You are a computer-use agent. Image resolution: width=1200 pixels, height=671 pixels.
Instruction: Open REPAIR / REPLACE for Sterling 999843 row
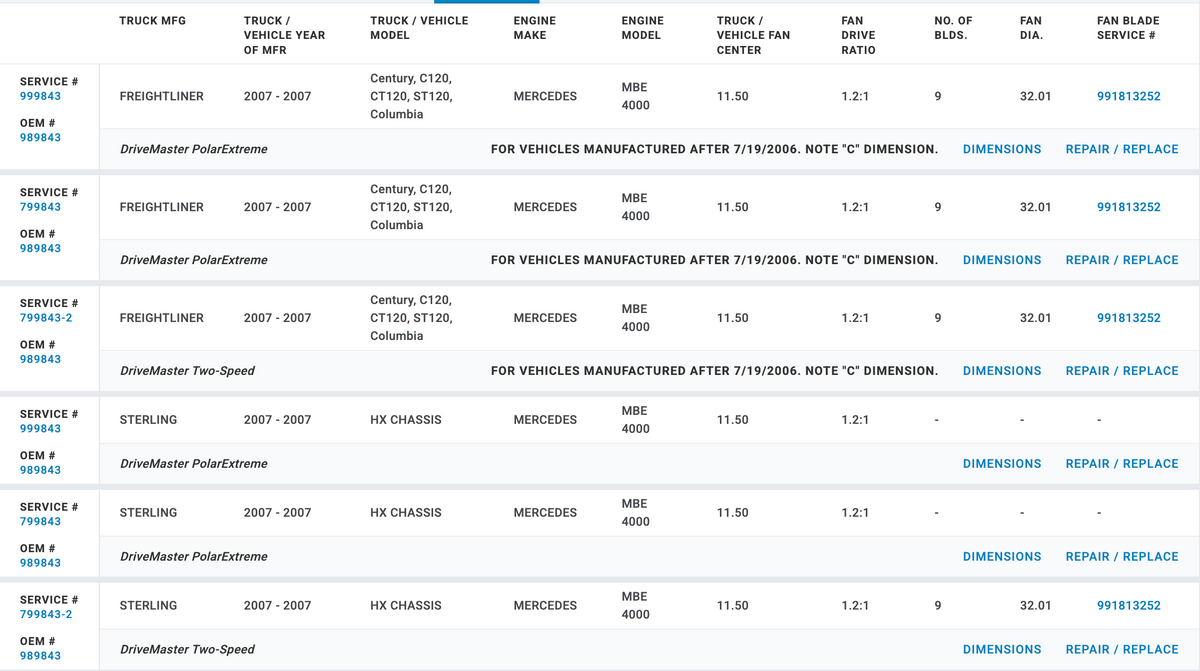[1122, 464]
